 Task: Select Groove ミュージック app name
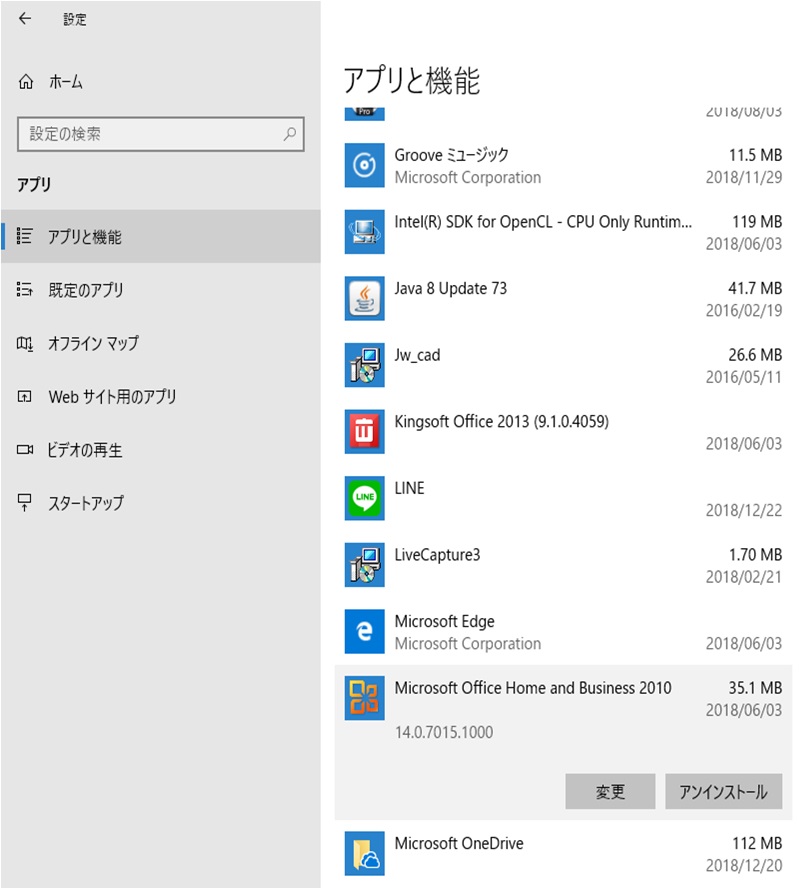click(x=451, y=155)
